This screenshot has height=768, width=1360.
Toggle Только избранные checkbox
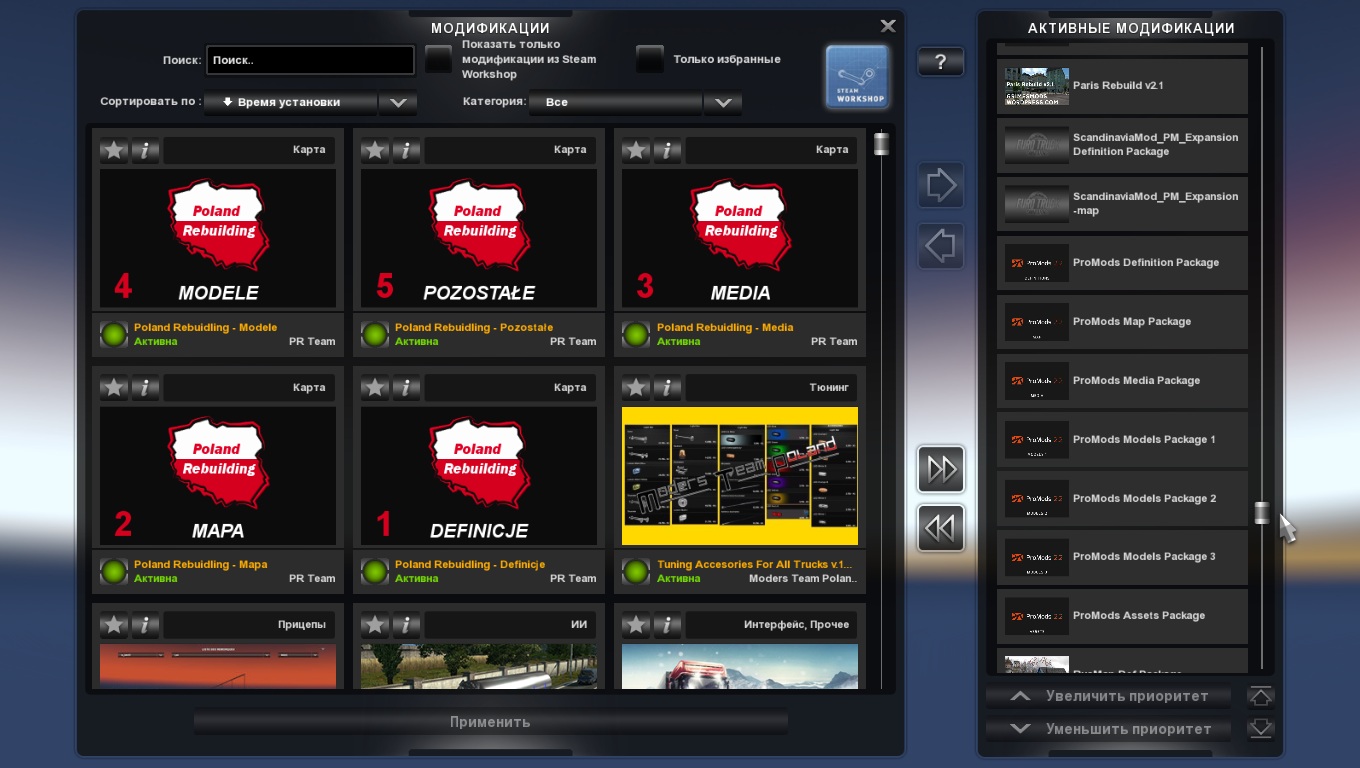(x=650, y=60)
